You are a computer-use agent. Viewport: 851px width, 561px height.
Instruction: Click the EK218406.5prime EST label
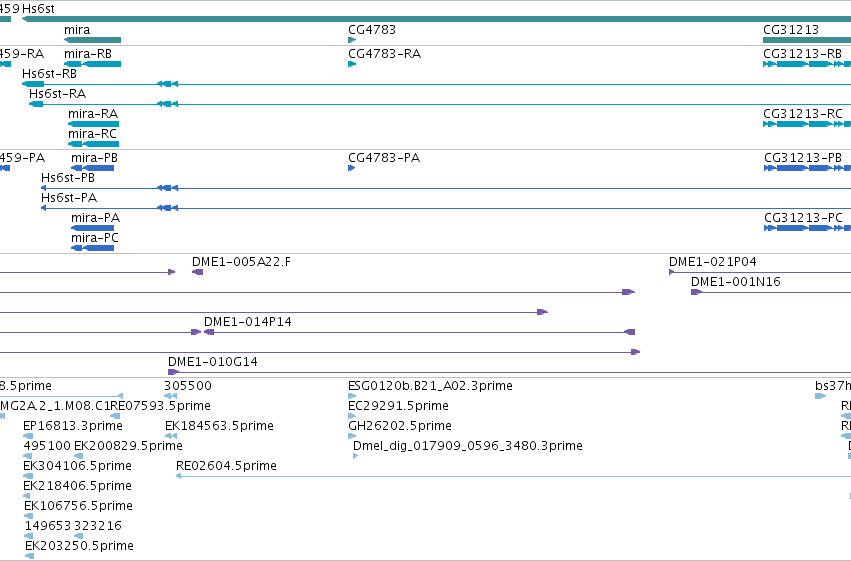[x=77, y=486]
